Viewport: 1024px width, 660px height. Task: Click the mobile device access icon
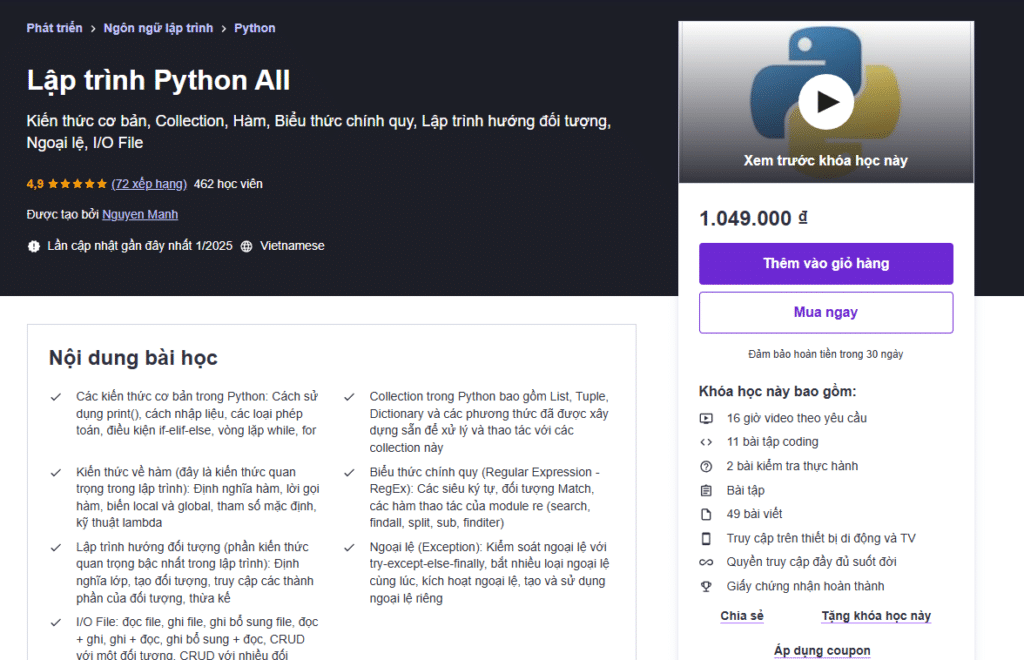[x=706, y=539]
